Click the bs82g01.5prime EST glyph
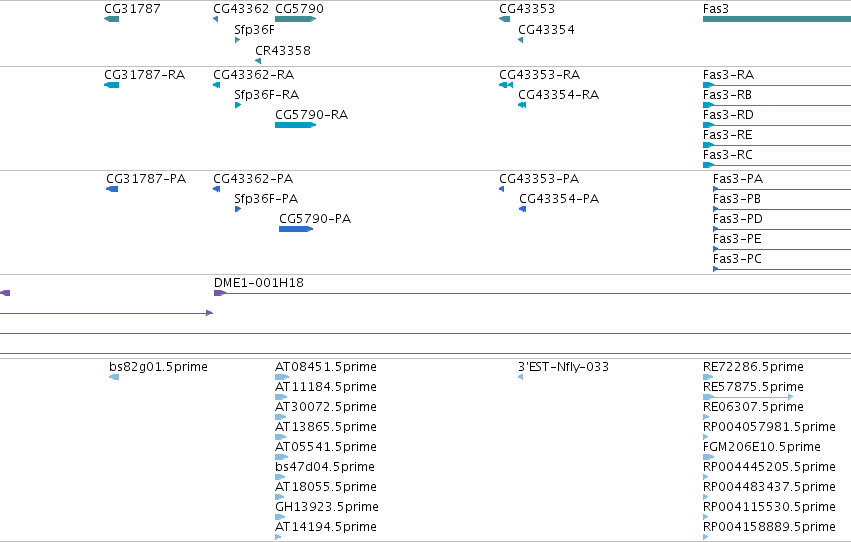Screen dimensions: 851x542 (114, 377)
